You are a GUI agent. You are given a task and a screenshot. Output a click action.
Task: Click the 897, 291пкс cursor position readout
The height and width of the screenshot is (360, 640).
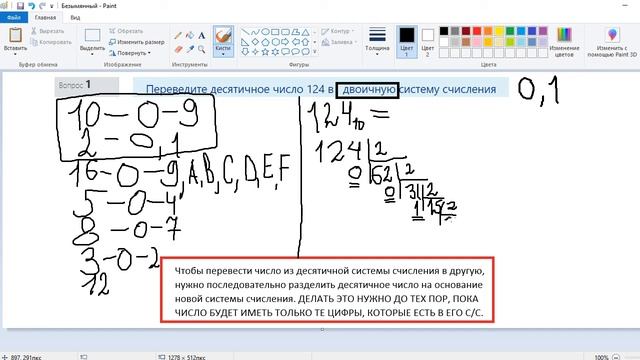click(x=26, y=357)
